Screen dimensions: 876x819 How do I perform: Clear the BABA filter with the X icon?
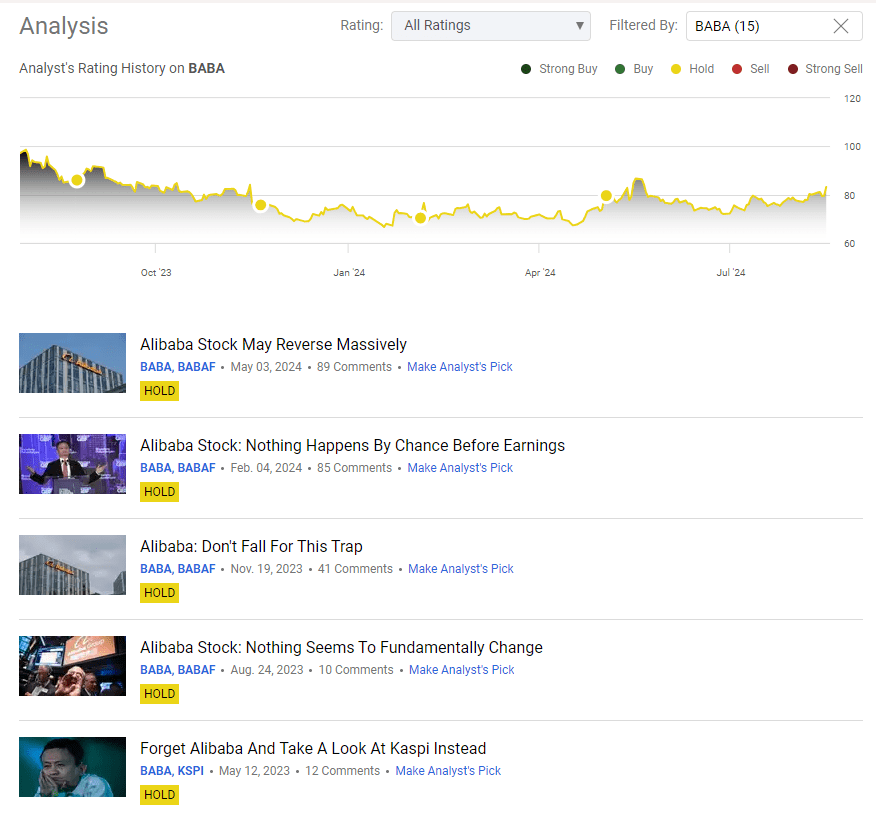(841, 26)
